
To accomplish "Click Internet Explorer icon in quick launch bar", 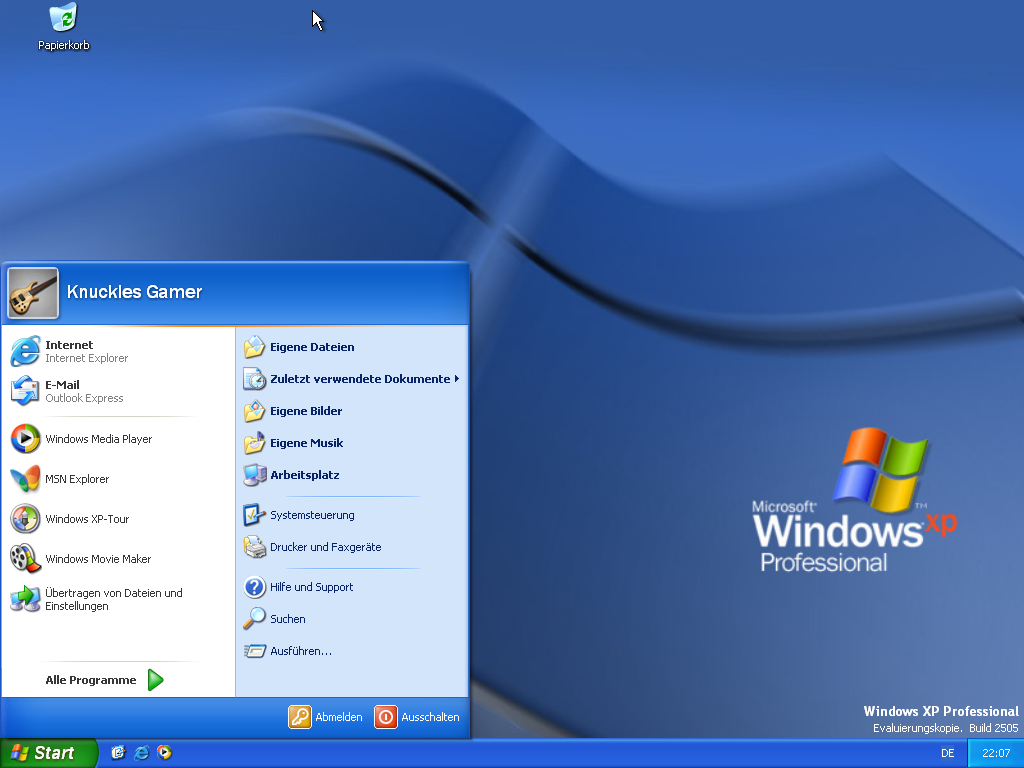I will 141,753.
